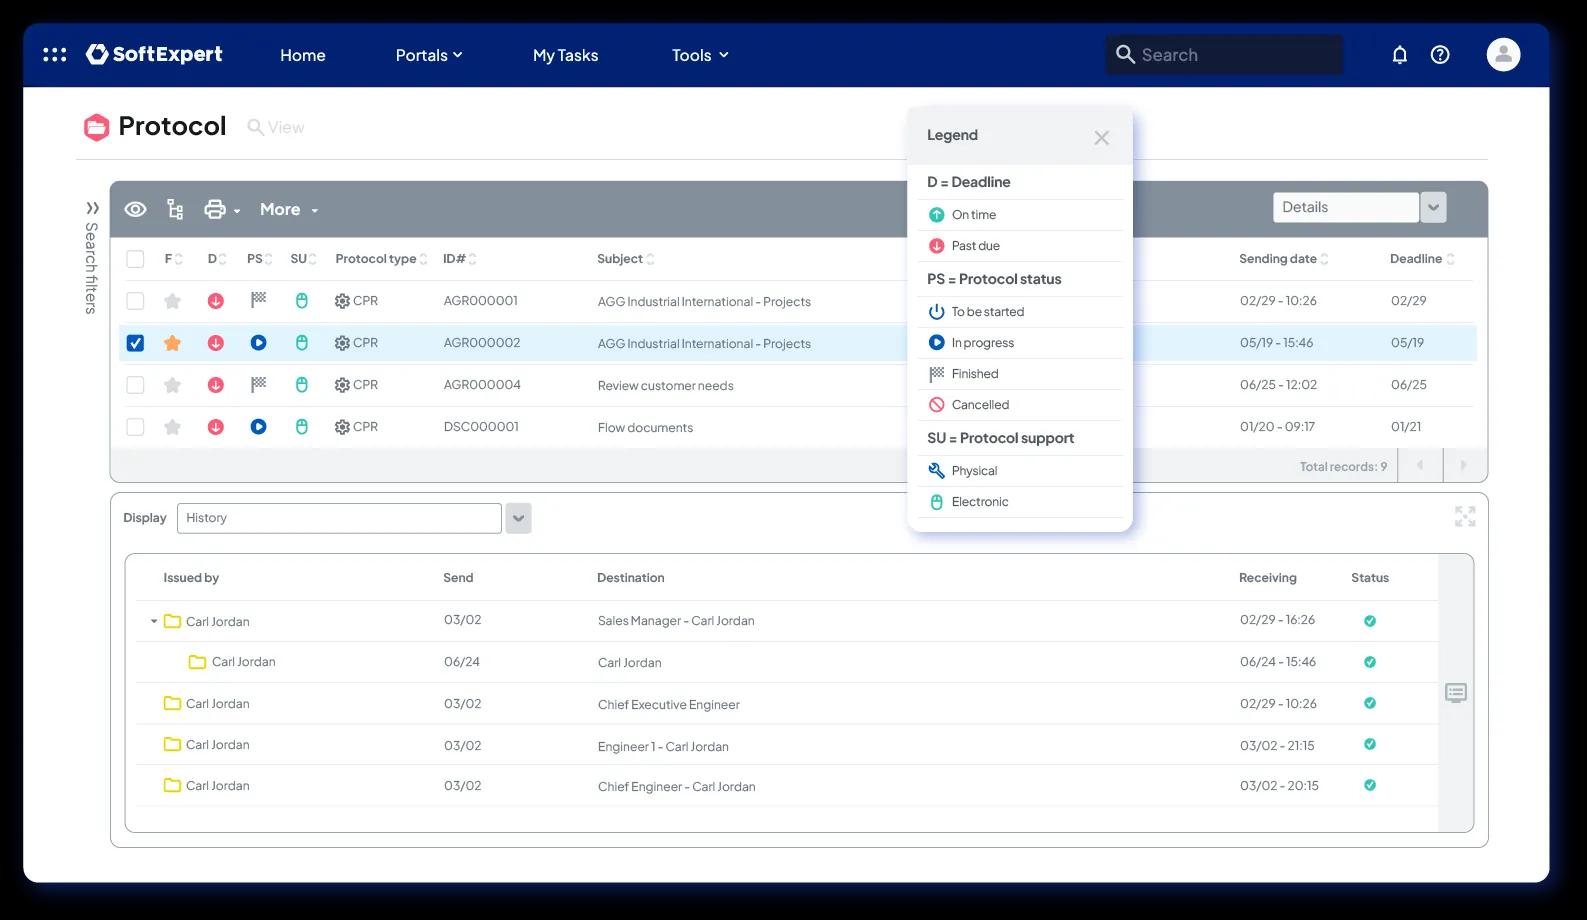The height and width of the screenshot is (920, 1587).
Task: Open the Display History dropdown arrow
Action: coord(518,518)
